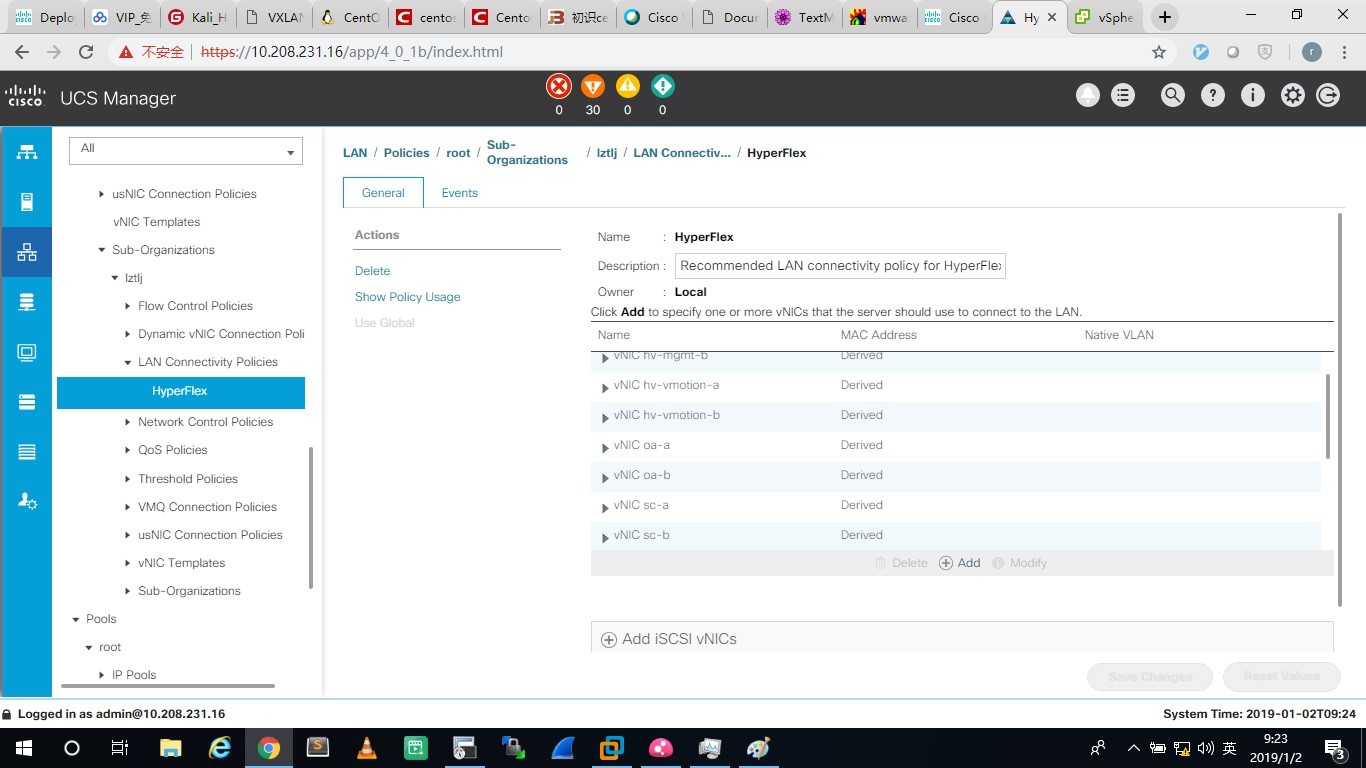Open the SAN navigation icon

27,302
